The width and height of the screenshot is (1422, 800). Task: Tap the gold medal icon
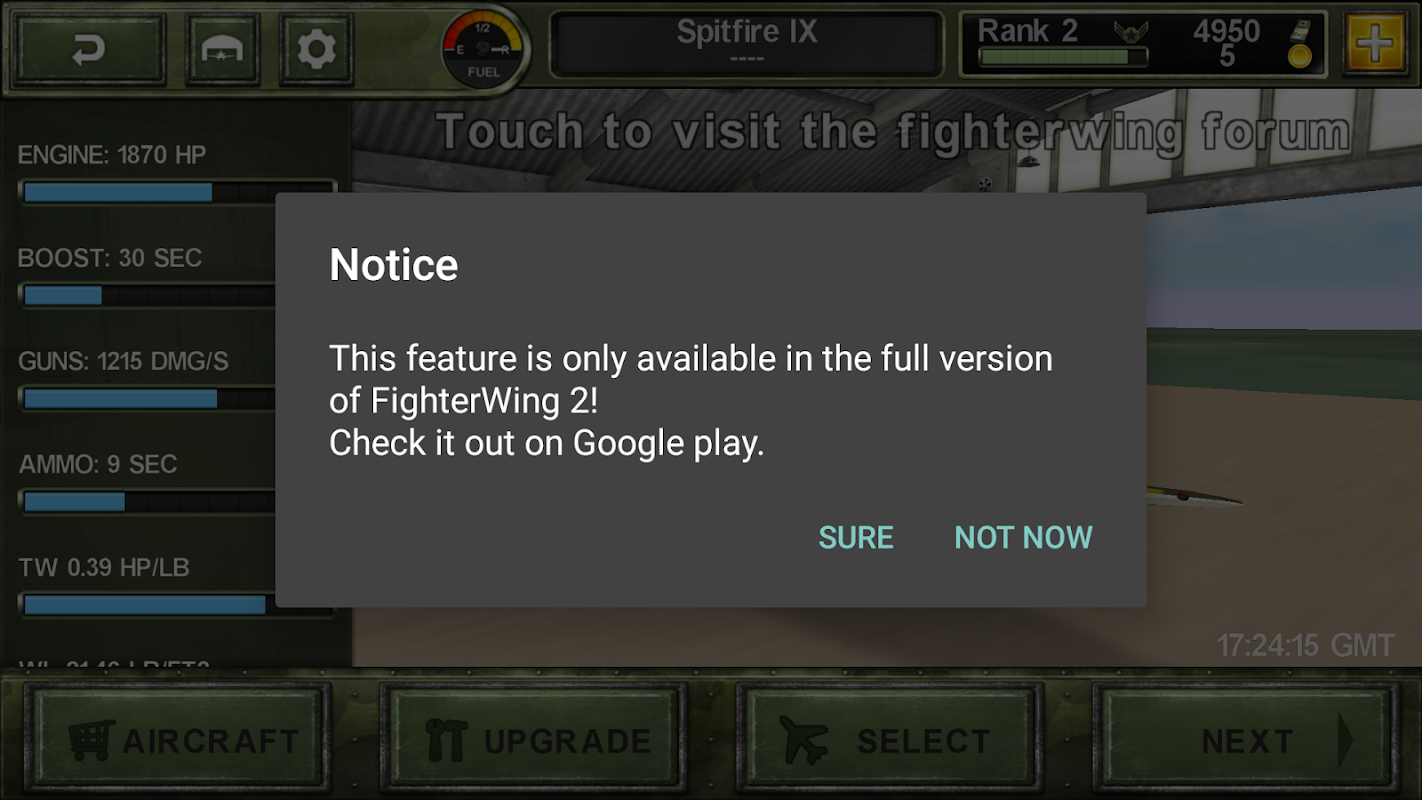pyautogui.click(x=1299, y=45)
